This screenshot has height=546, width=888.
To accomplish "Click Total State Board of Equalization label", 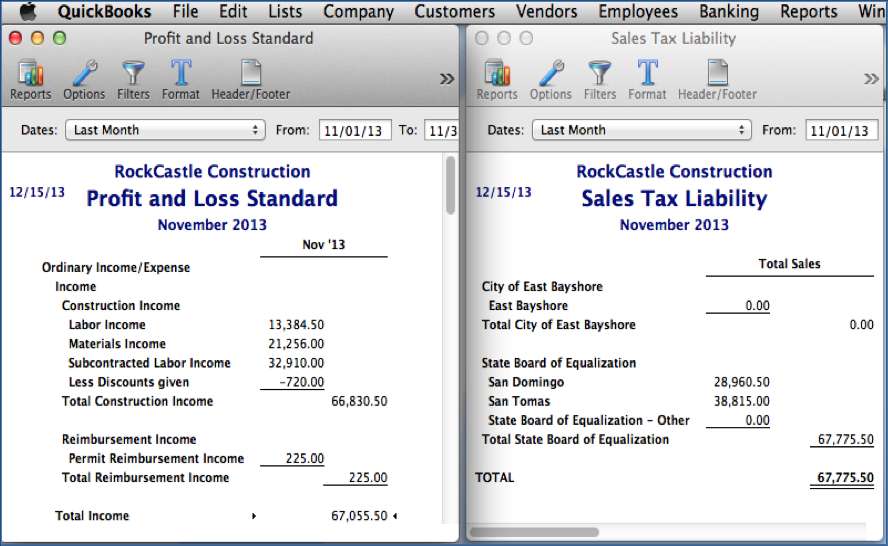I will [x=575, y=440].
